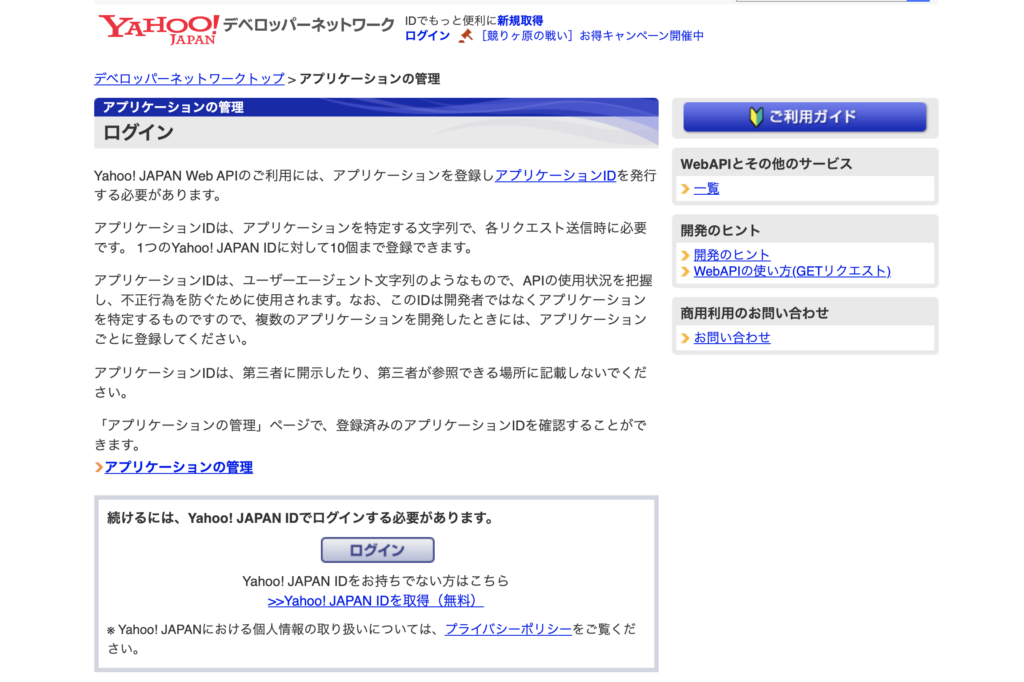Click the 一覧 link under WebAPI services
The image size is (1024, 682).
coord(706,189)
